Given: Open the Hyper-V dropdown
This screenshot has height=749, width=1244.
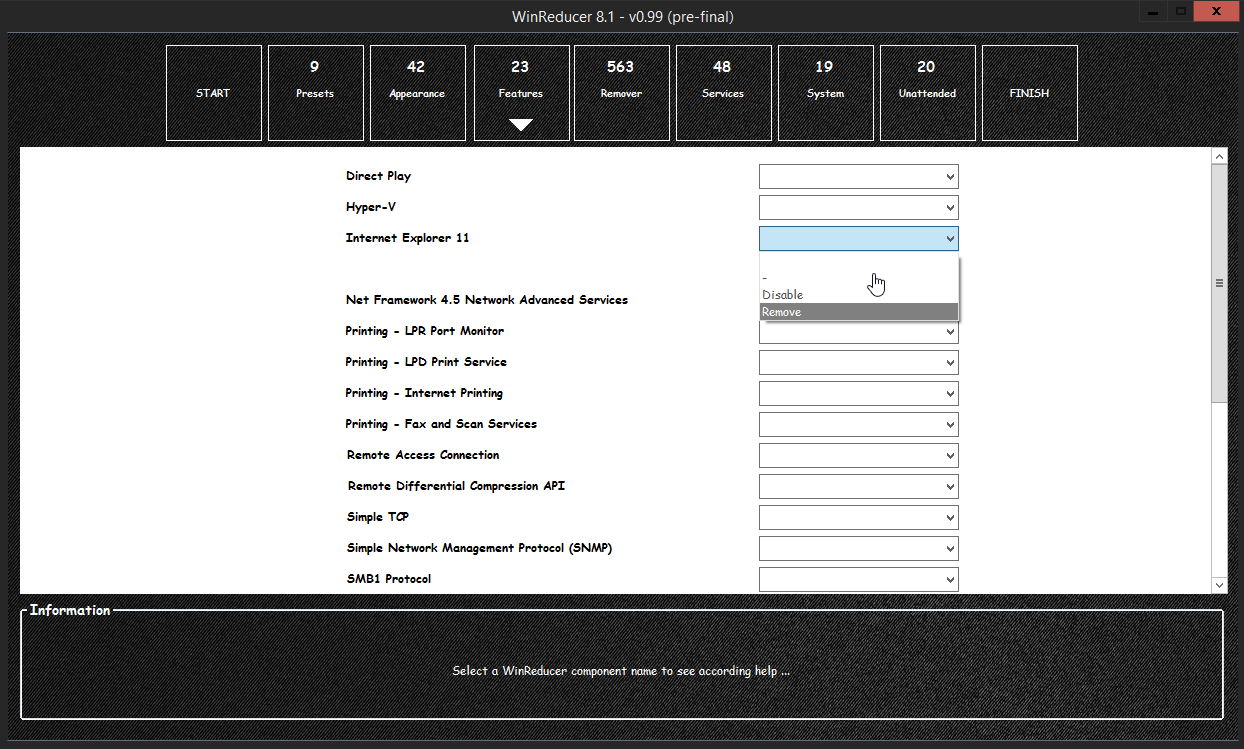Looking at the screenshot, I should coord(858,208).
